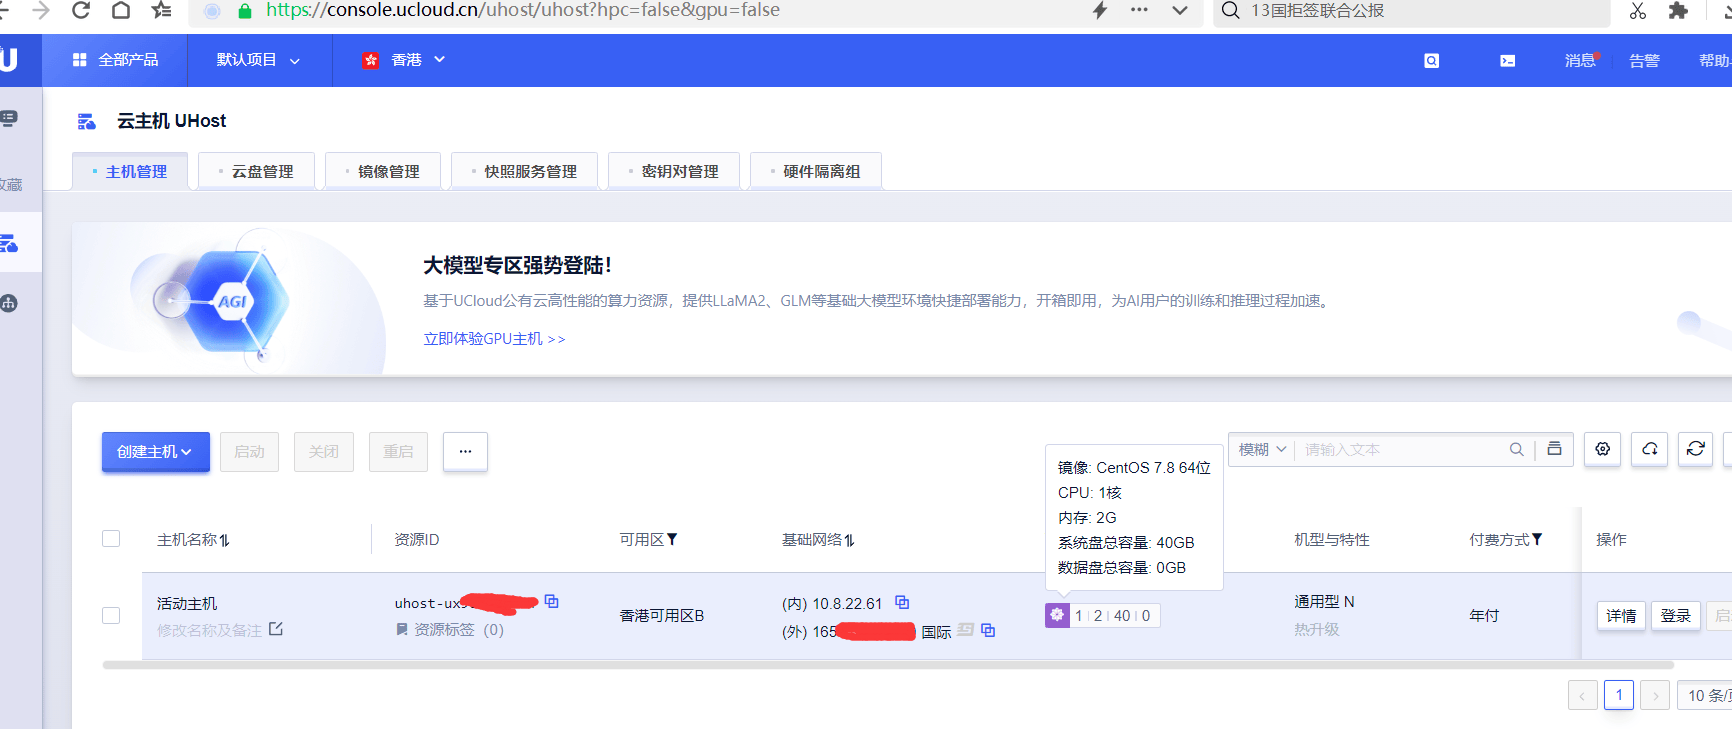1732x729 pixels.
Task: Open the more actions ellipsis button
Action: tap(465, 452)
